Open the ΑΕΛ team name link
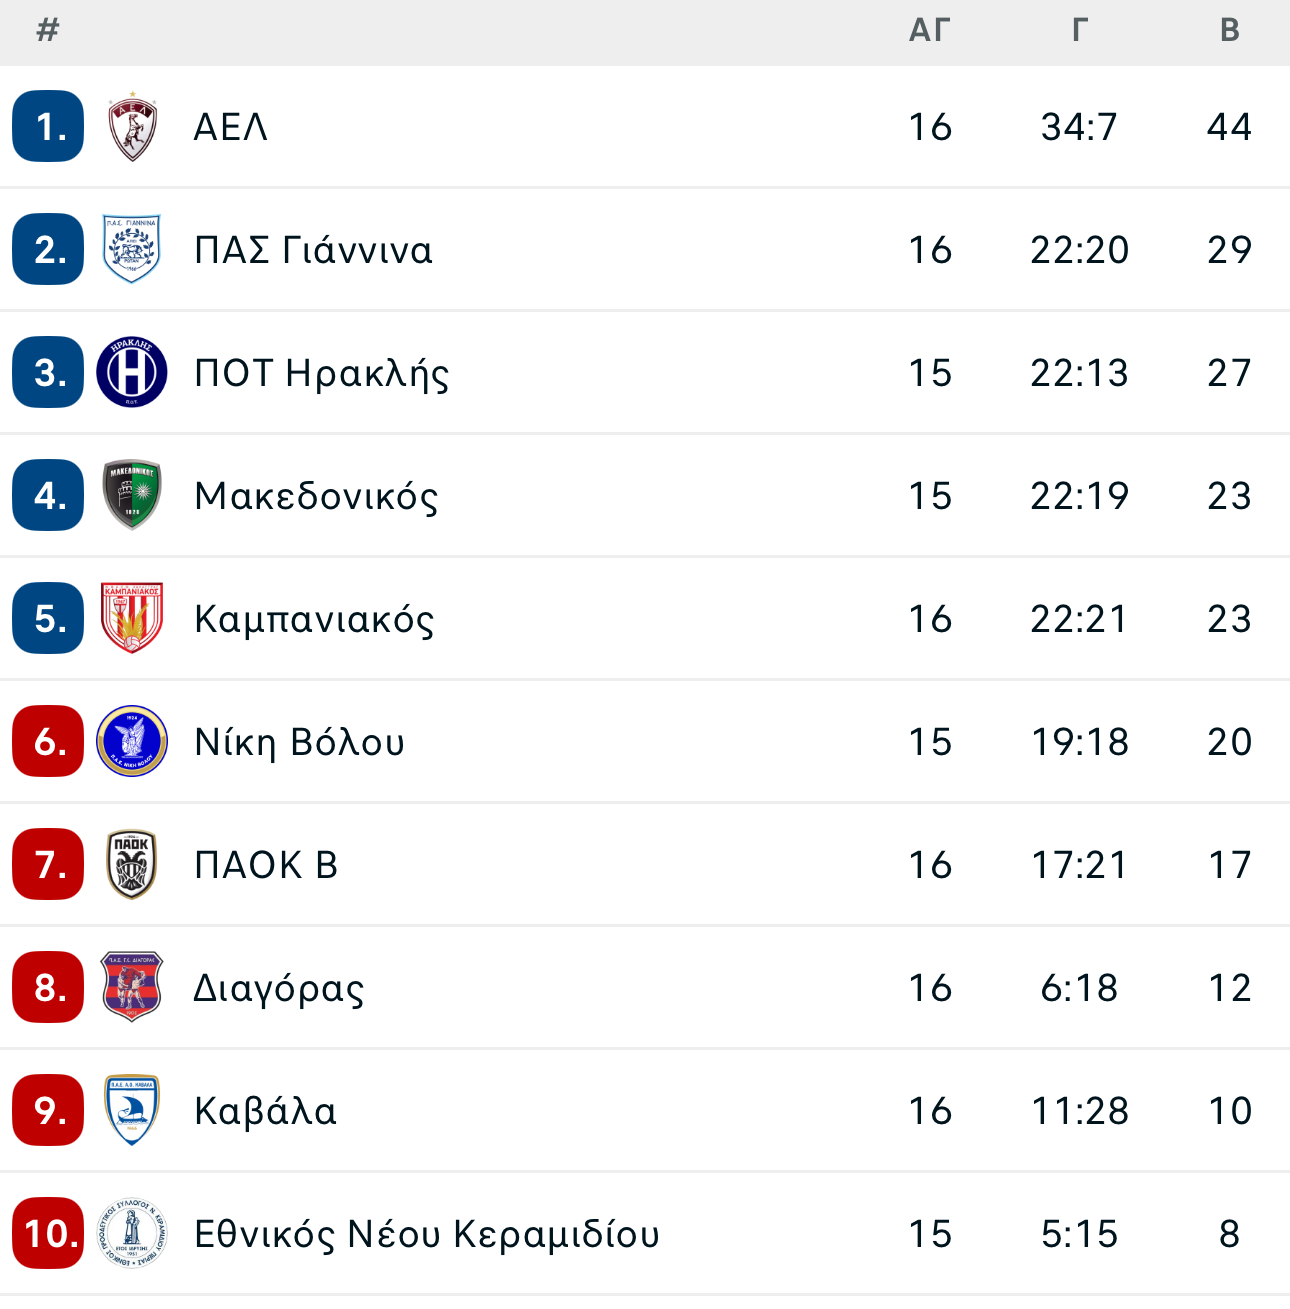 231,127
